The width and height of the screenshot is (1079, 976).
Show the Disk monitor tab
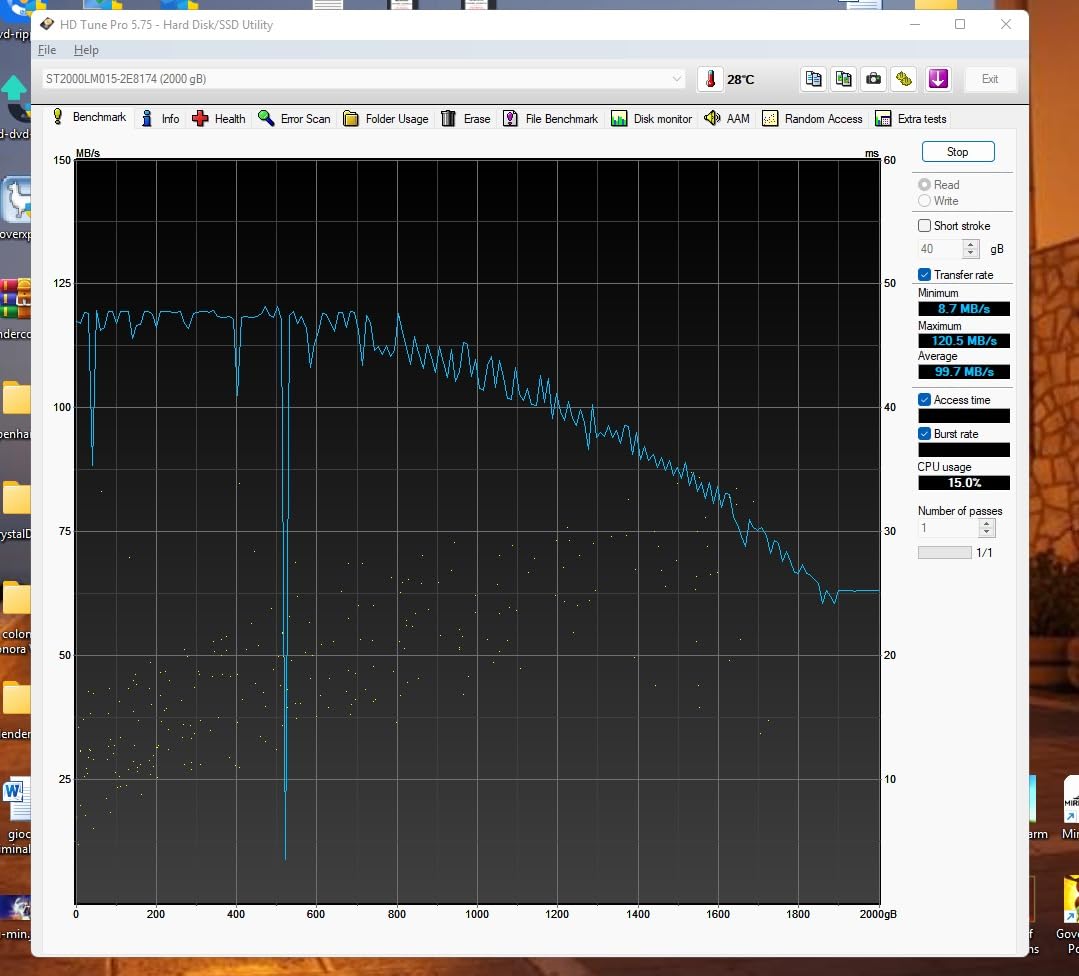652,118
